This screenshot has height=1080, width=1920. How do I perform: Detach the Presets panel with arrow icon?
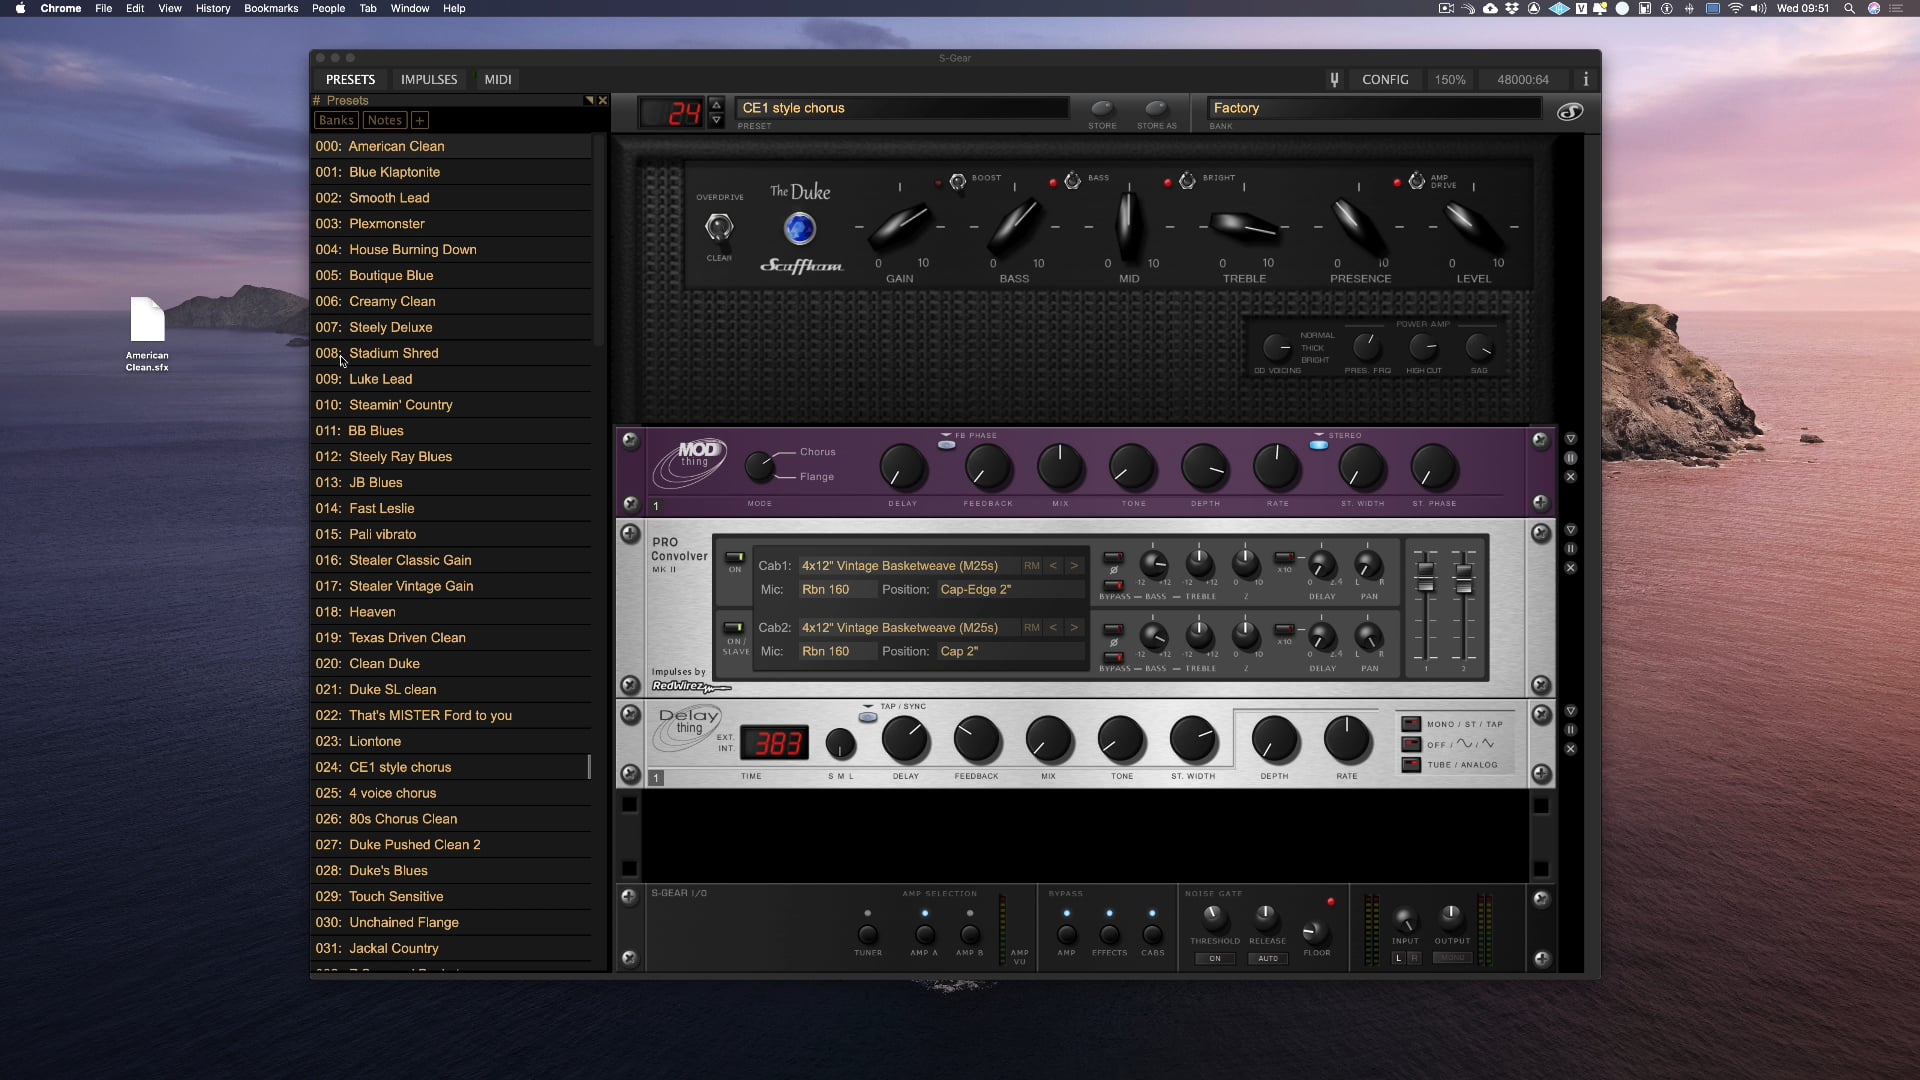(x=589, y=100)
